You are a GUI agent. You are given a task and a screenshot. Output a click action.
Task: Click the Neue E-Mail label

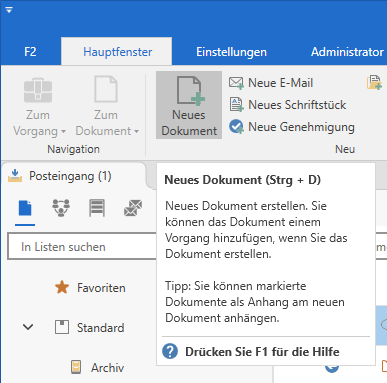click(280, 83)
